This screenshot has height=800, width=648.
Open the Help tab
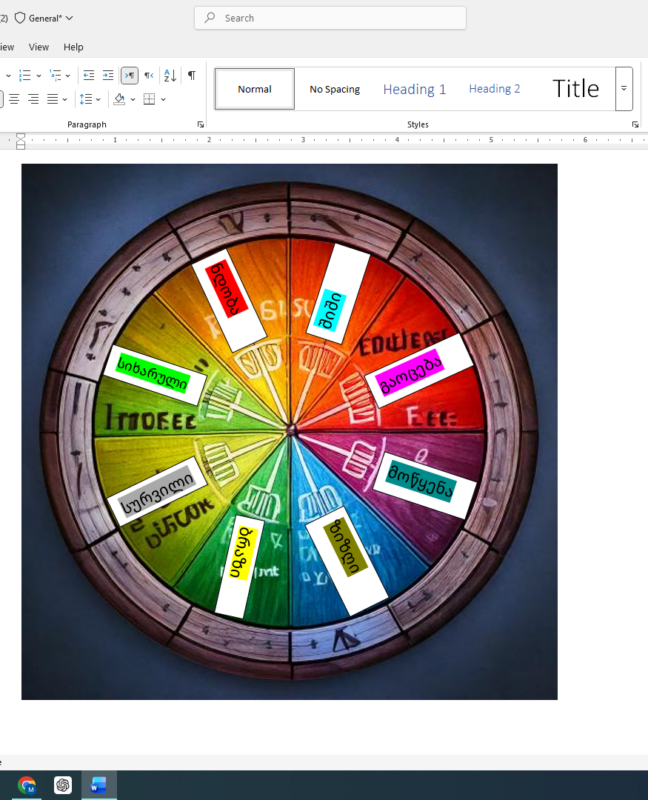coord(73,47)
